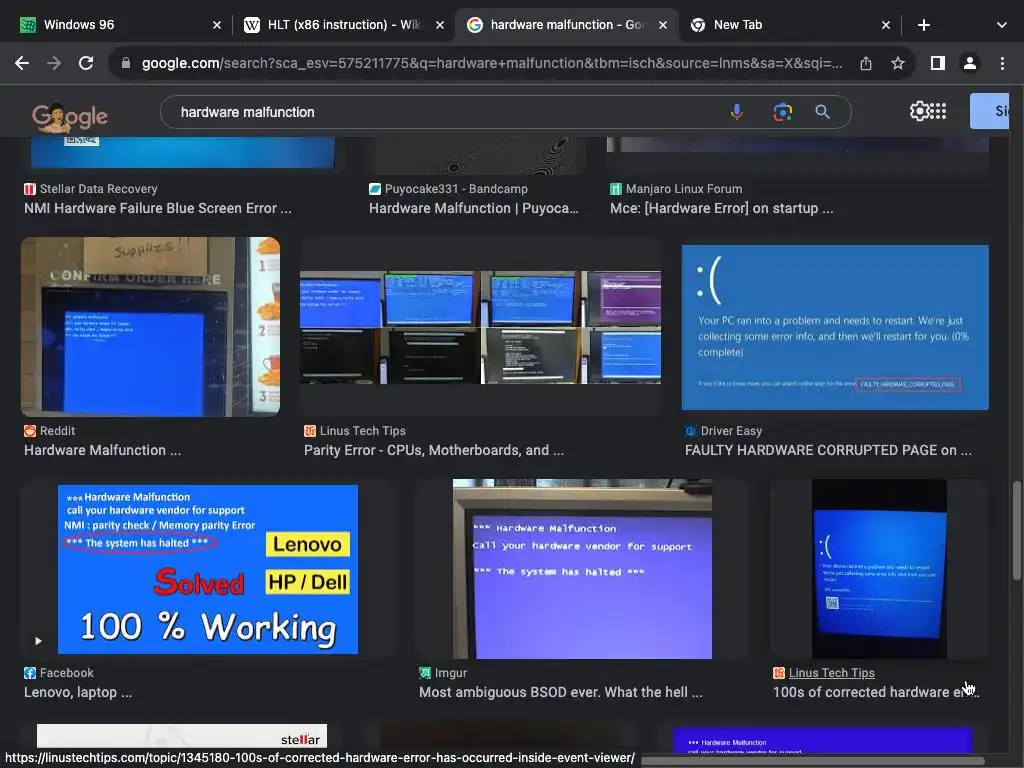Toggle the browser side panel icon
The height and width of the screenshot is (768, 1024).
pyautogui.click(x=938, y=63)
